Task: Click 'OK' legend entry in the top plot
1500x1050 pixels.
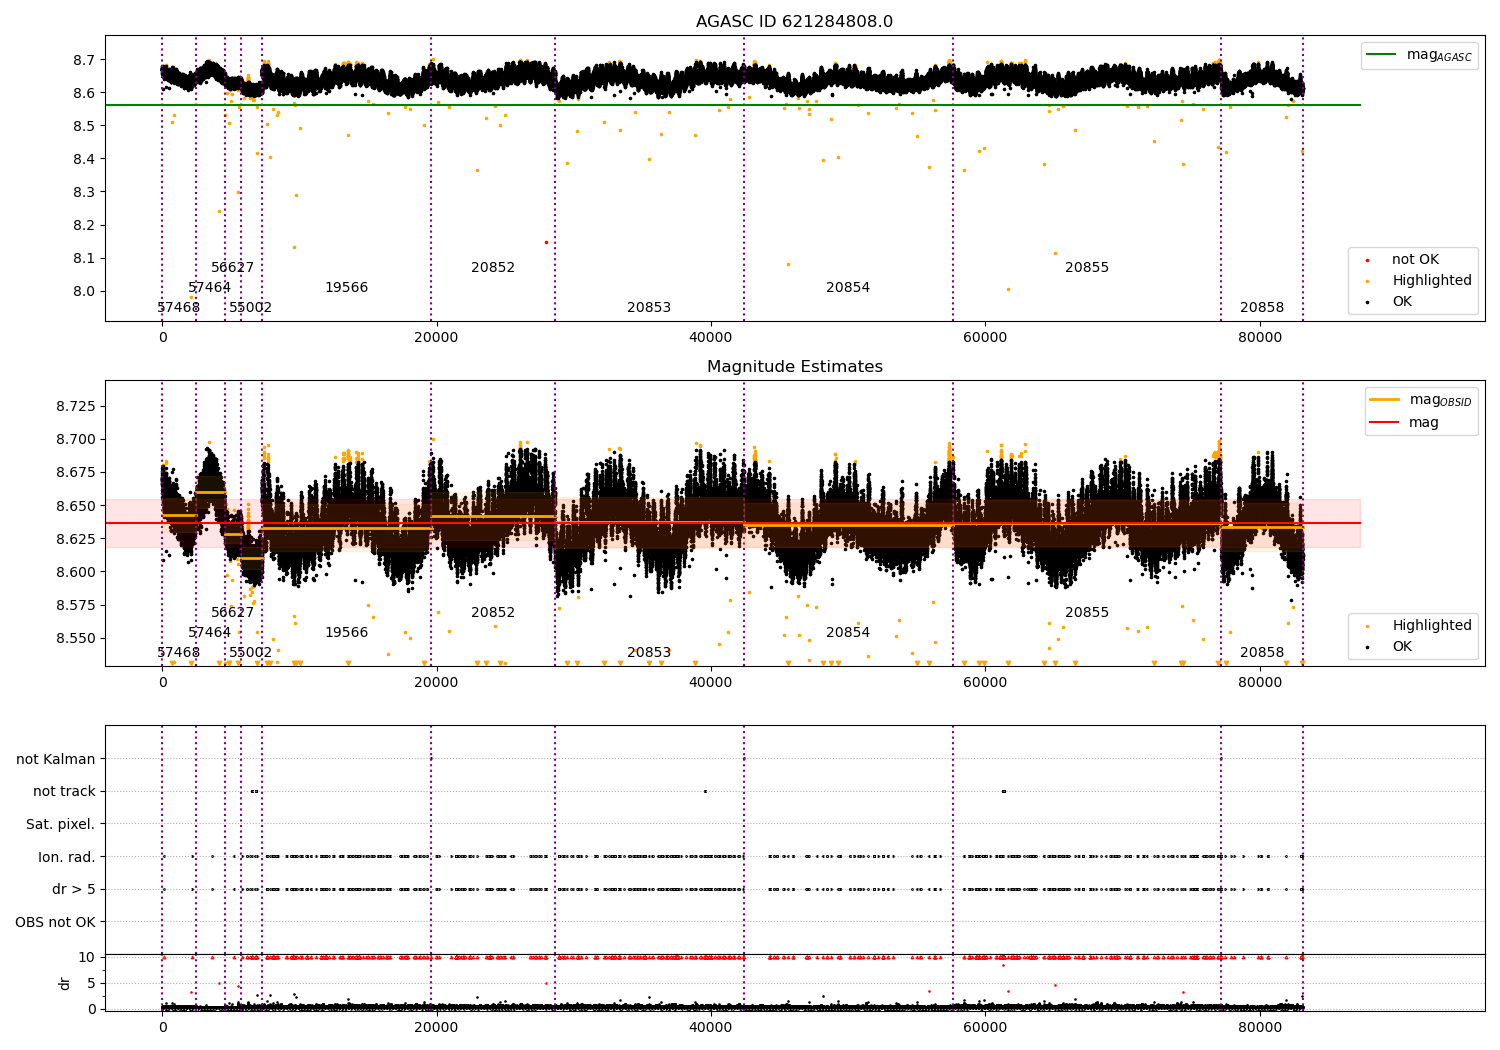Action: [x=1390, y=302]
